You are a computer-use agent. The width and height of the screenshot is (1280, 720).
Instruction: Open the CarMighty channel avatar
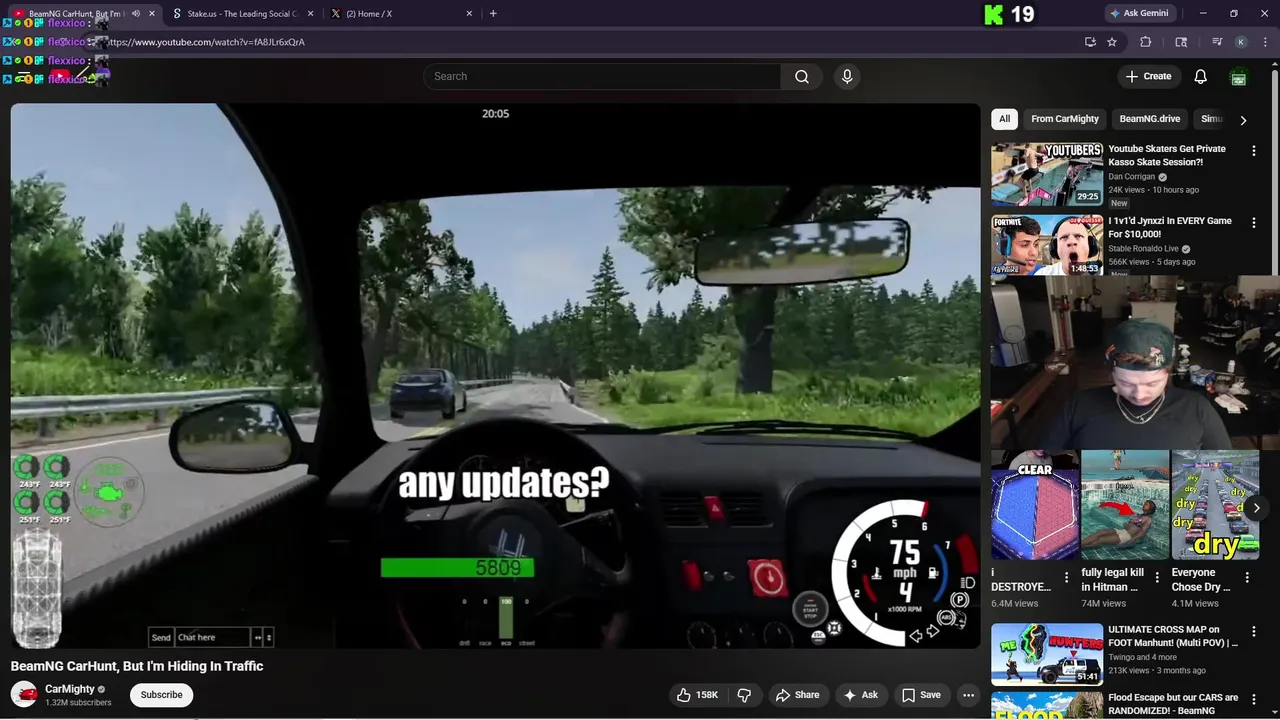point(24,694)
